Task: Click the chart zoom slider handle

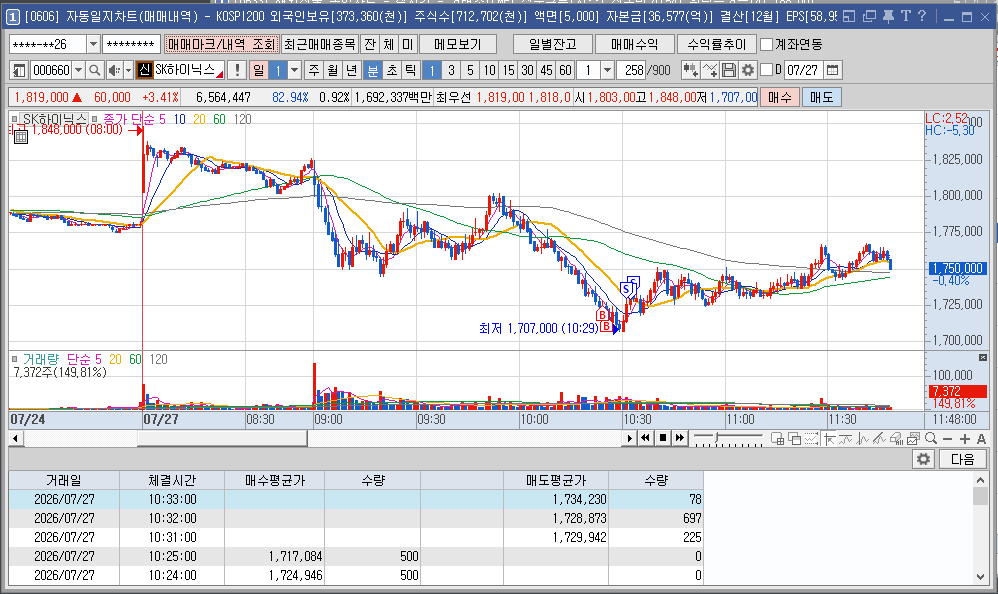Action: tap(717, 438)
